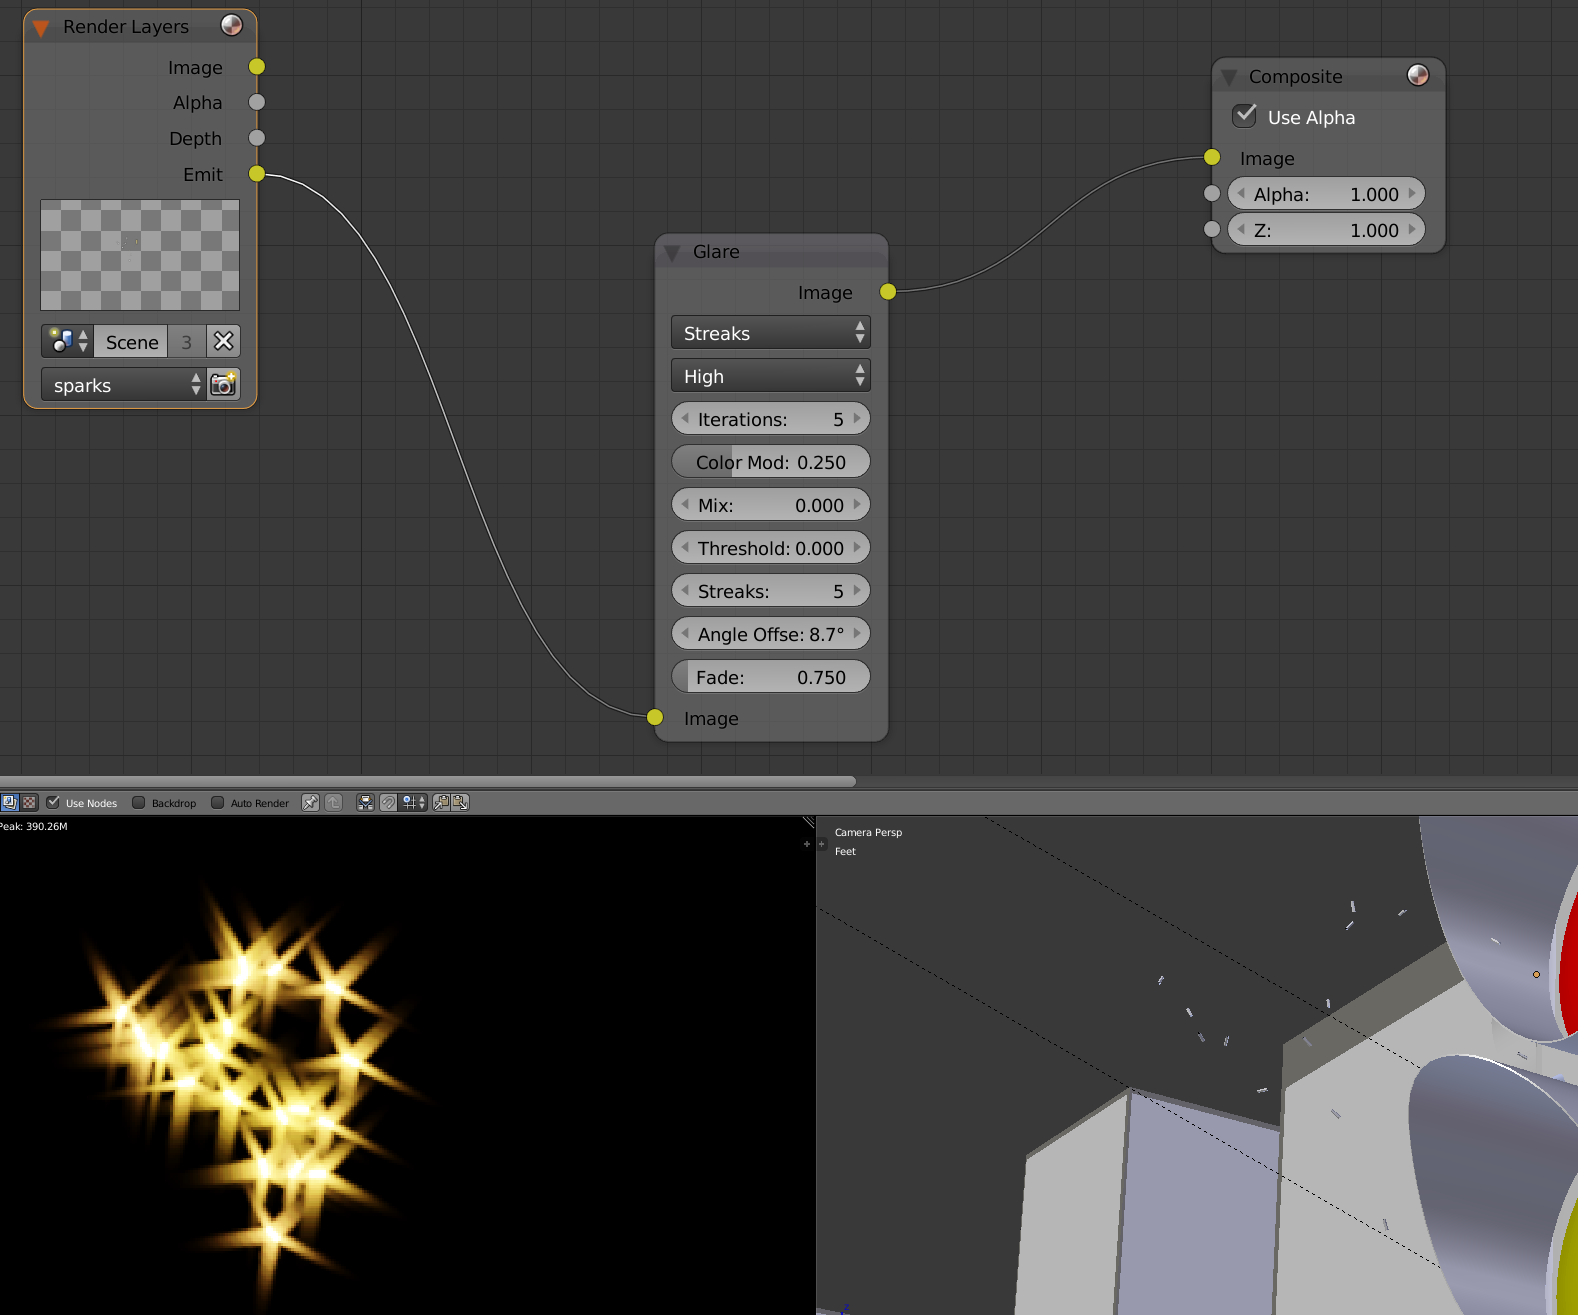Click the Render Layers Image output socket
The height and width of the screenshot is (1315, 1578).
coord(257,67)
